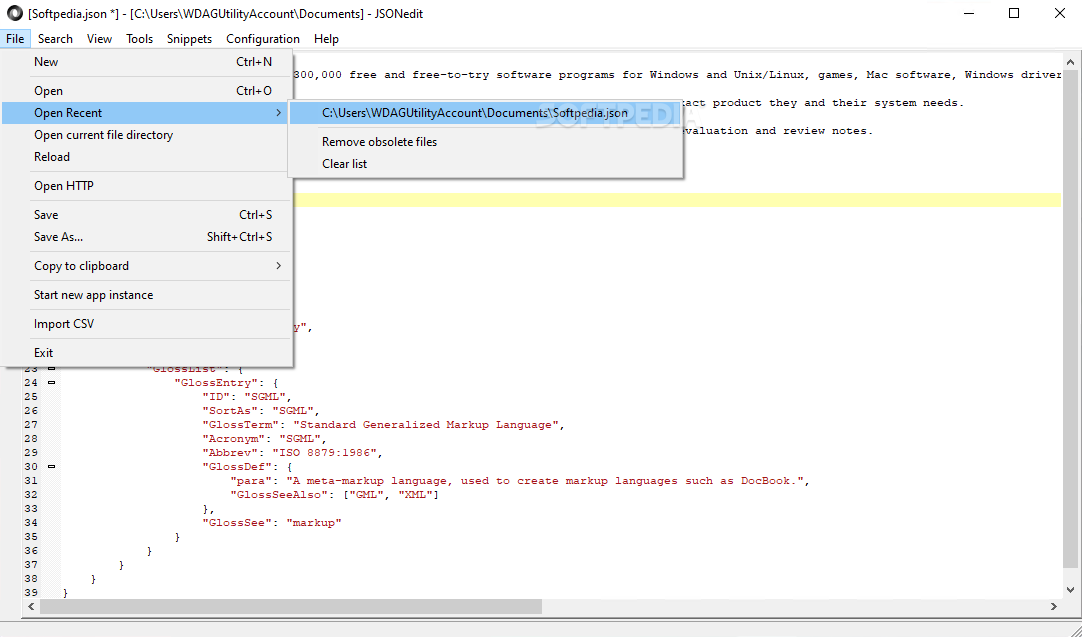Collapse the fold marker on line 30
1082x637 pixels.
[52, 467]
